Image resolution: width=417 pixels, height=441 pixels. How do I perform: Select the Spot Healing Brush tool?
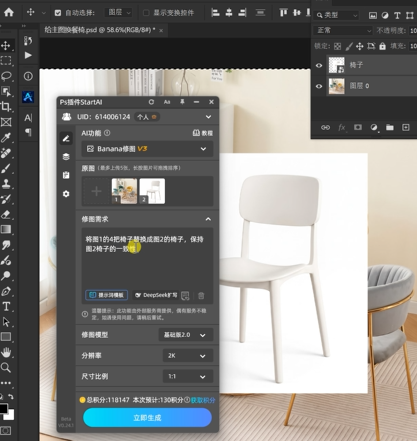point(6,153)
